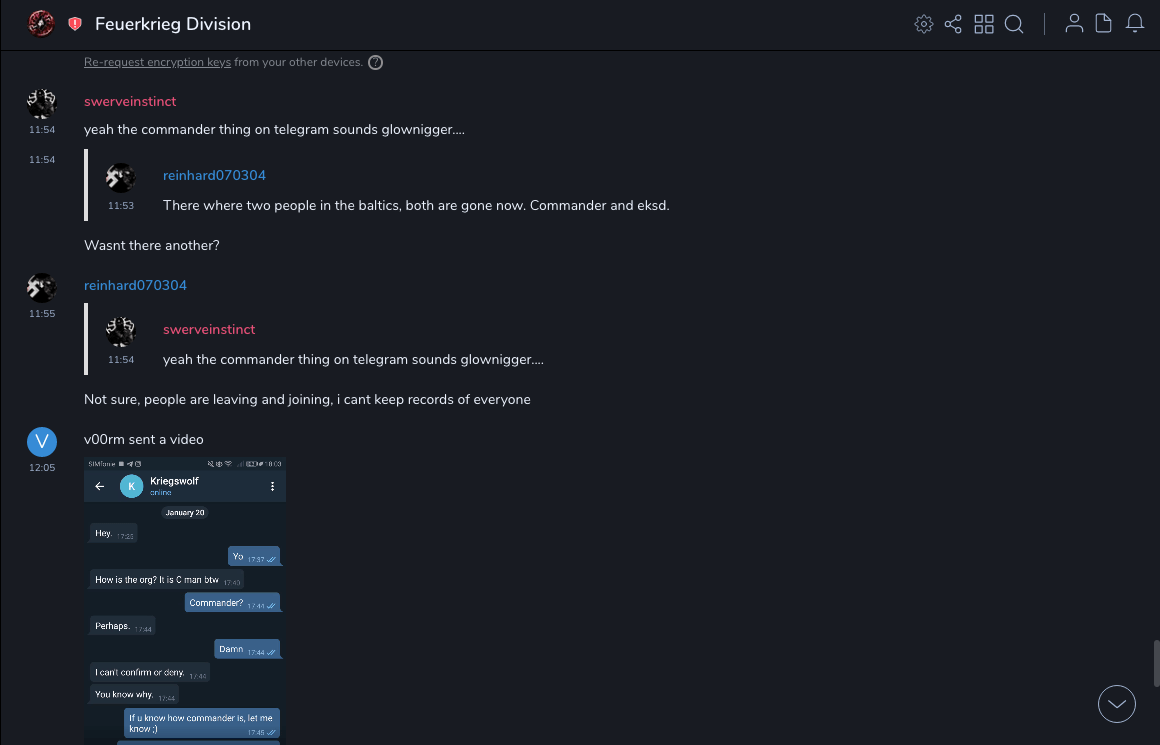Open the integrations grid icon
This screenshot has width=1160, height=745.
(984, 24)
